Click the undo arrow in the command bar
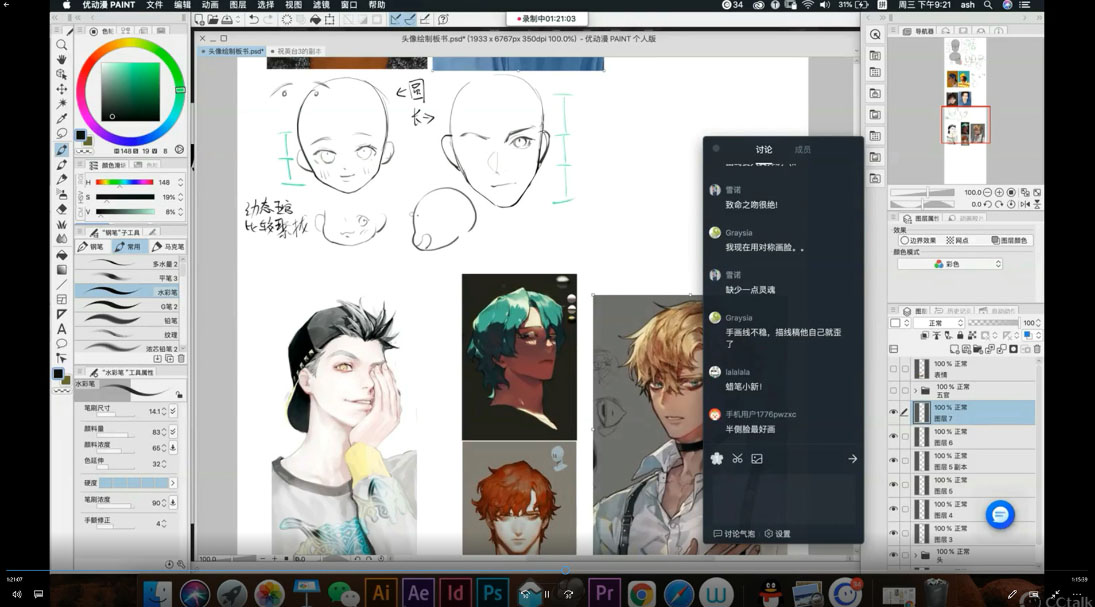The image size is (1095, 607). [253, 20]
